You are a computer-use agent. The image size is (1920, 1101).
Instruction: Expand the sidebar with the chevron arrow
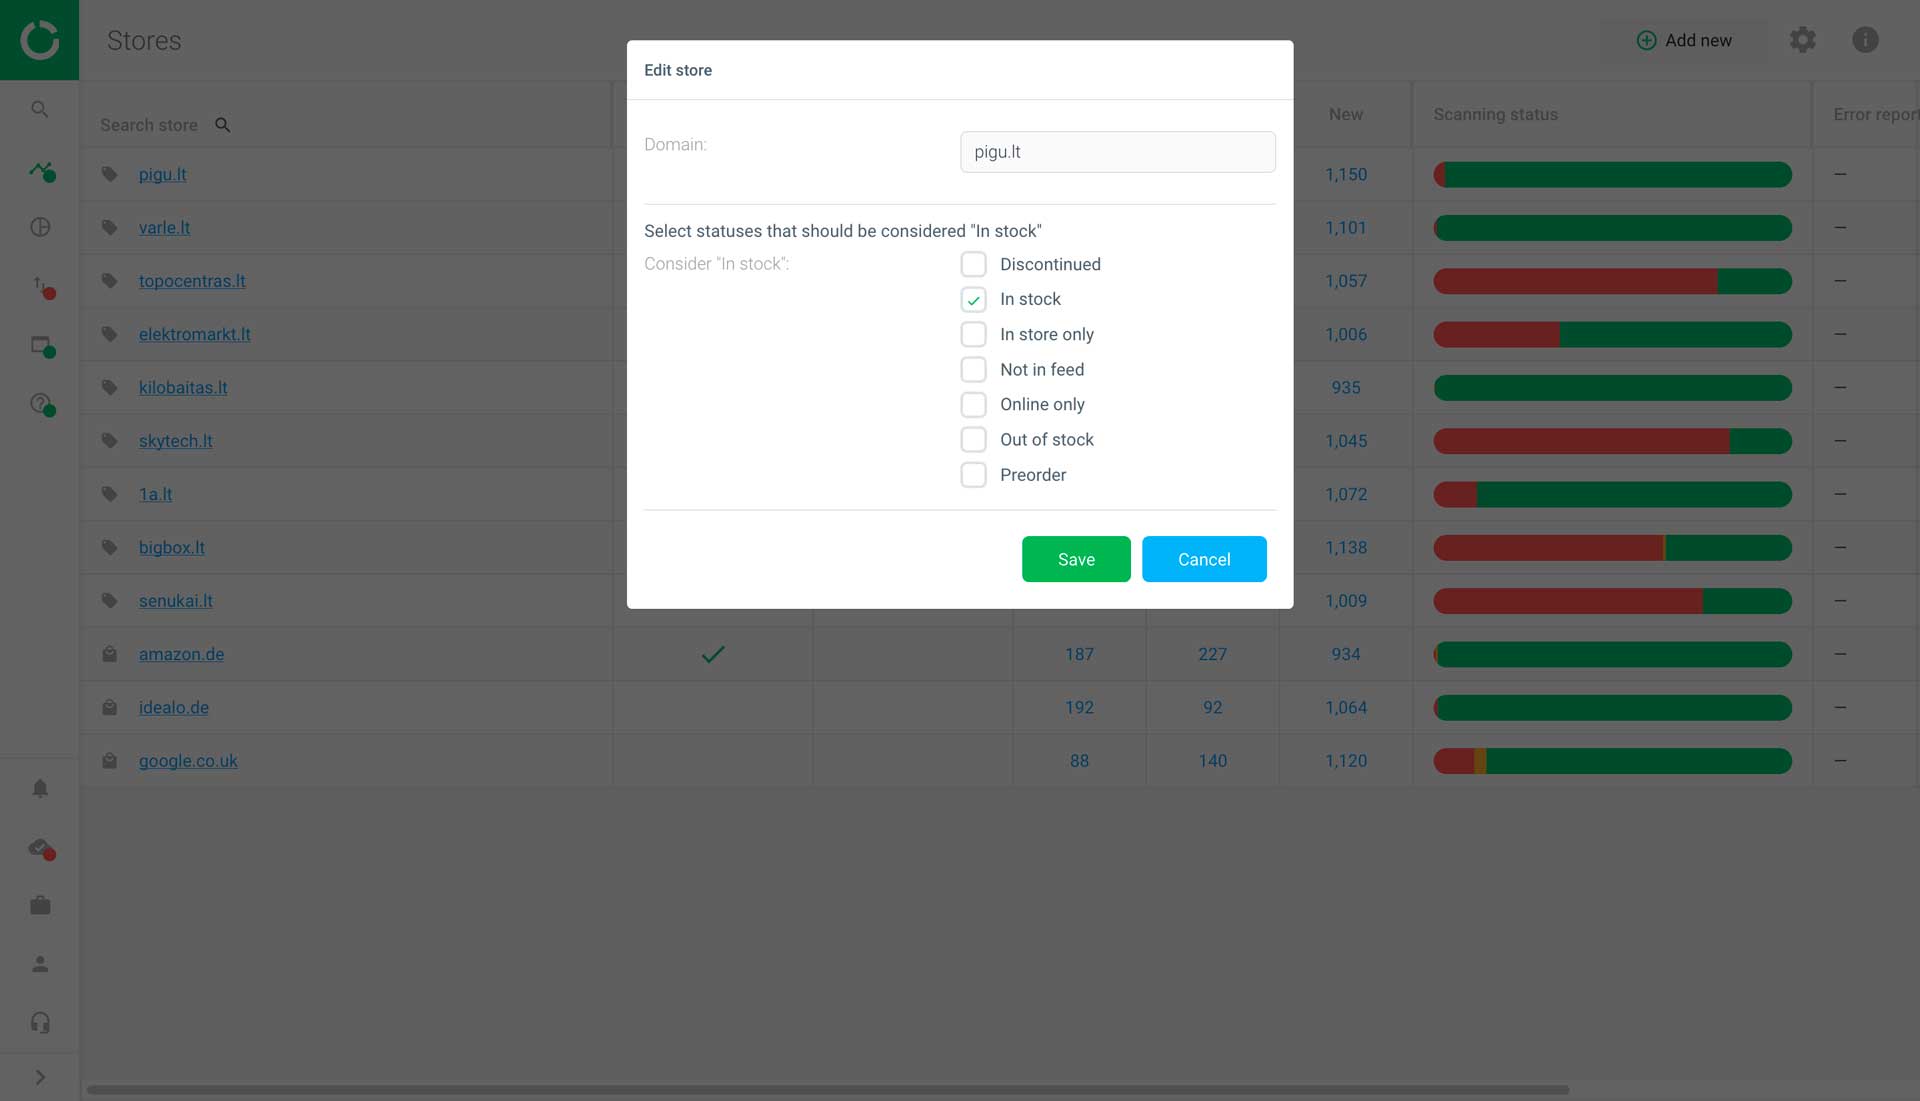coord(40,1077)
